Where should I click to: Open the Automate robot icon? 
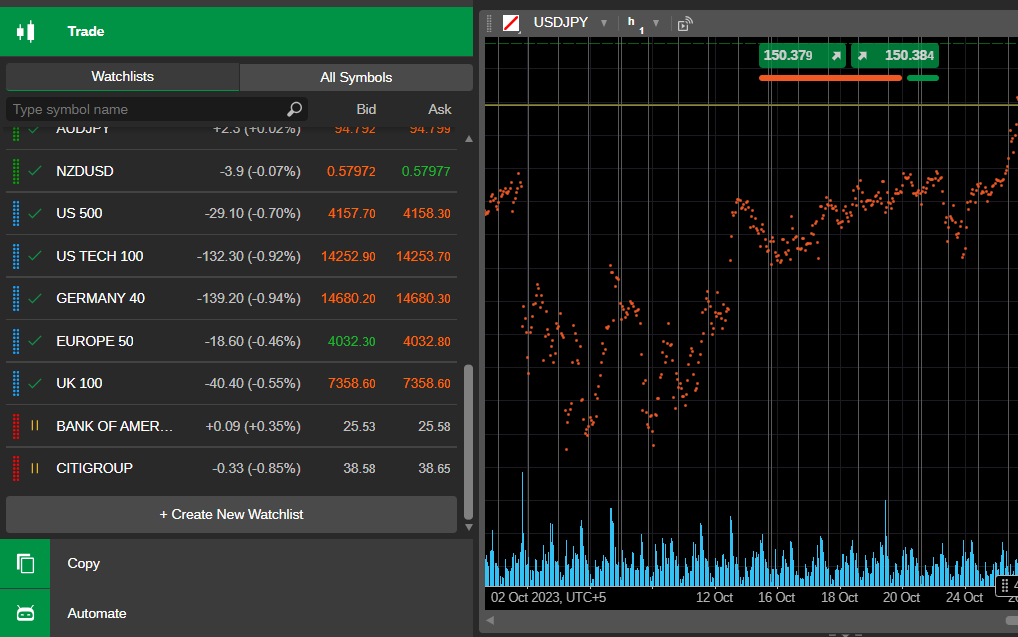tap(26, 613)
